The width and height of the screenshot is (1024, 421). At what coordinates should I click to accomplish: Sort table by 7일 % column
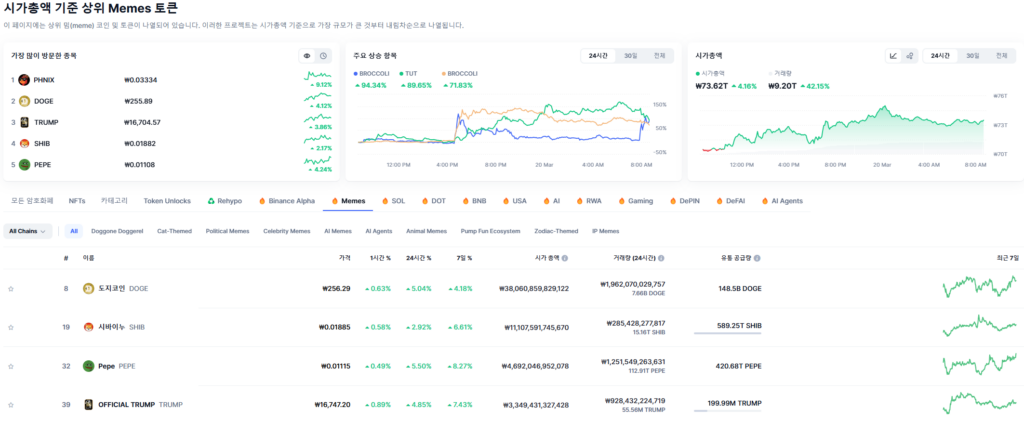coord(464,258)
